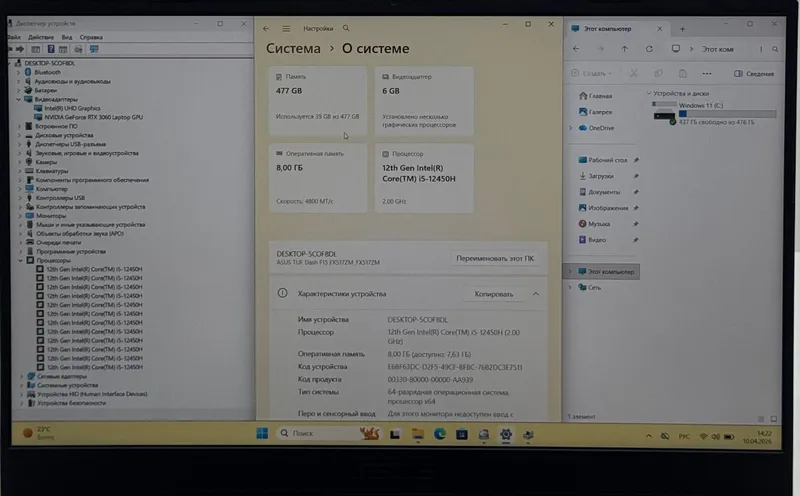Viewport: 800px width, 496px height.
Task: Click the scissors Cut icon in File Explorer
Action: pos(633,73)
